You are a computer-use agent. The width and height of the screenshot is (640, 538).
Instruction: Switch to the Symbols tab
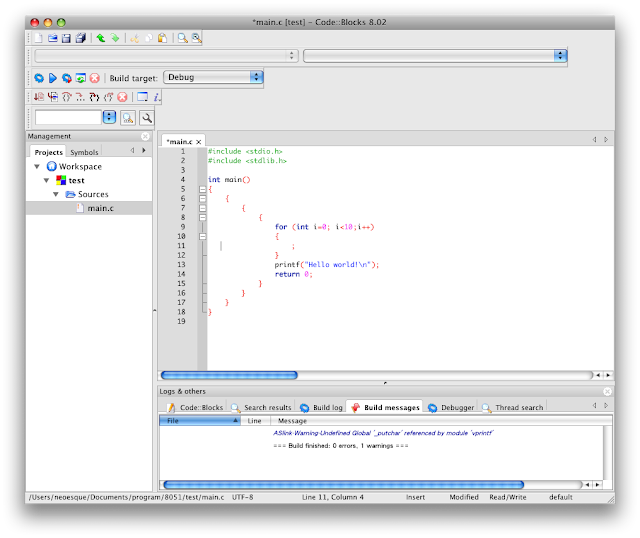(x=84, y=152)
